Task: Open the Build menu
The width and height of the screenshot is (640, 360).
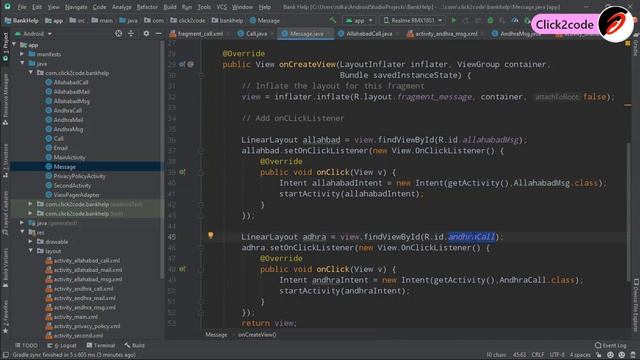Action: point(170,7)
